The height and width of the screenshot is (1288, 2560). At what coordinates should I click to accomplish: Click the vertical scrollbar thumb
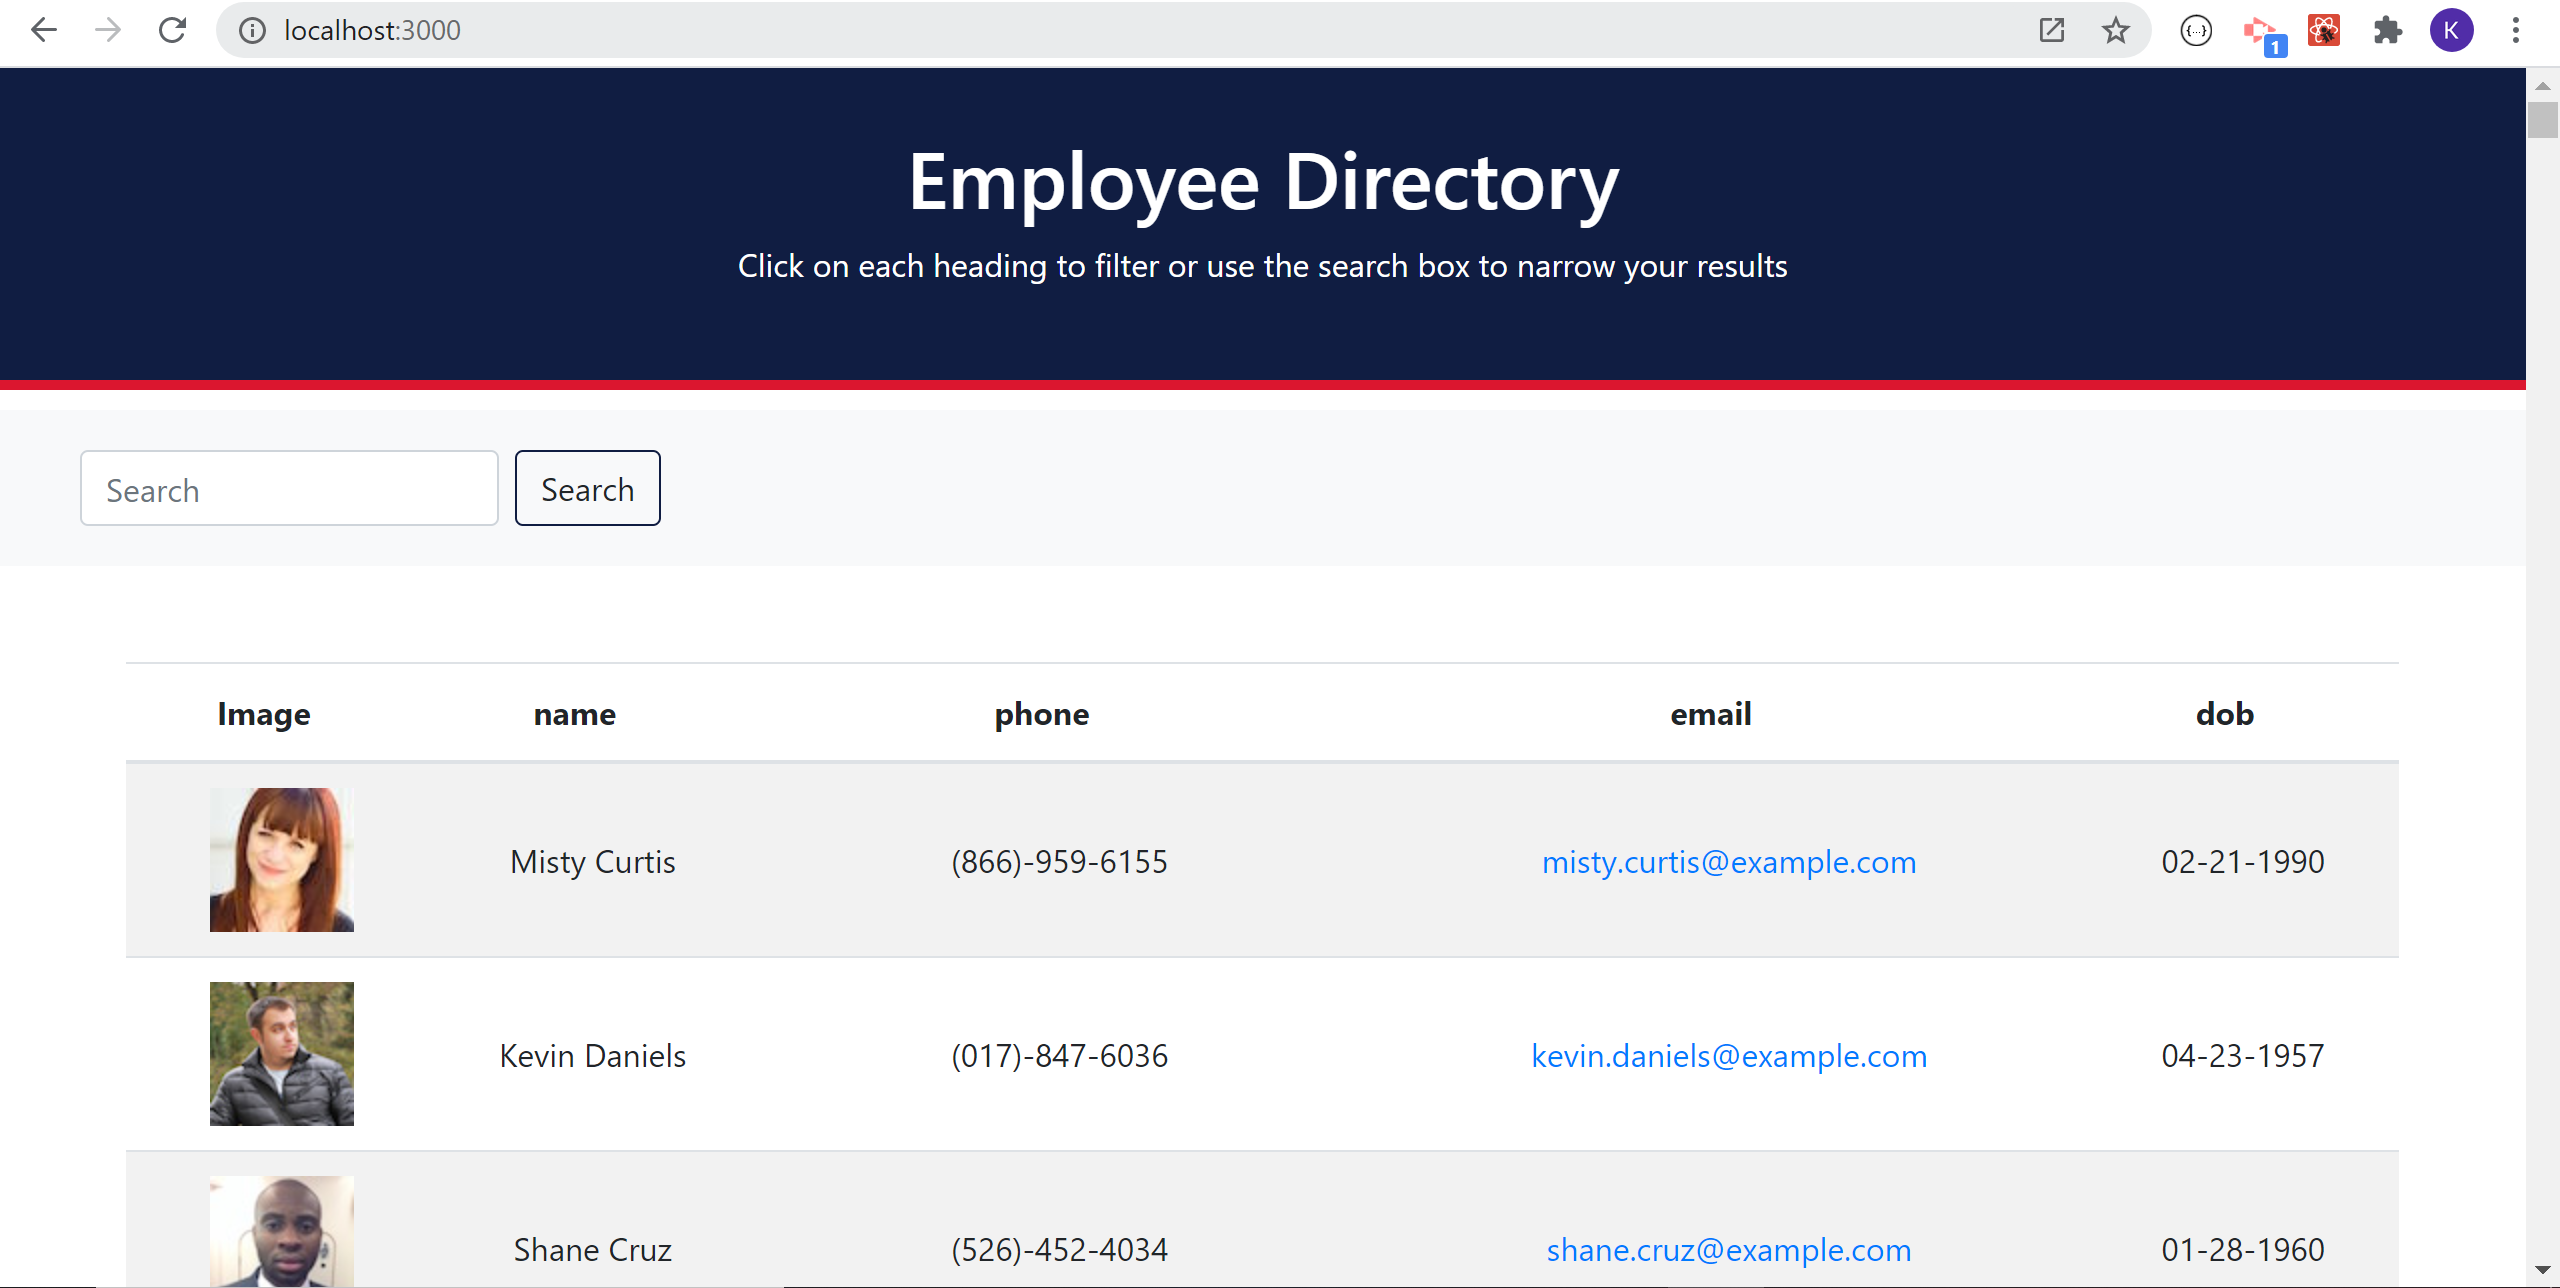2543,120
